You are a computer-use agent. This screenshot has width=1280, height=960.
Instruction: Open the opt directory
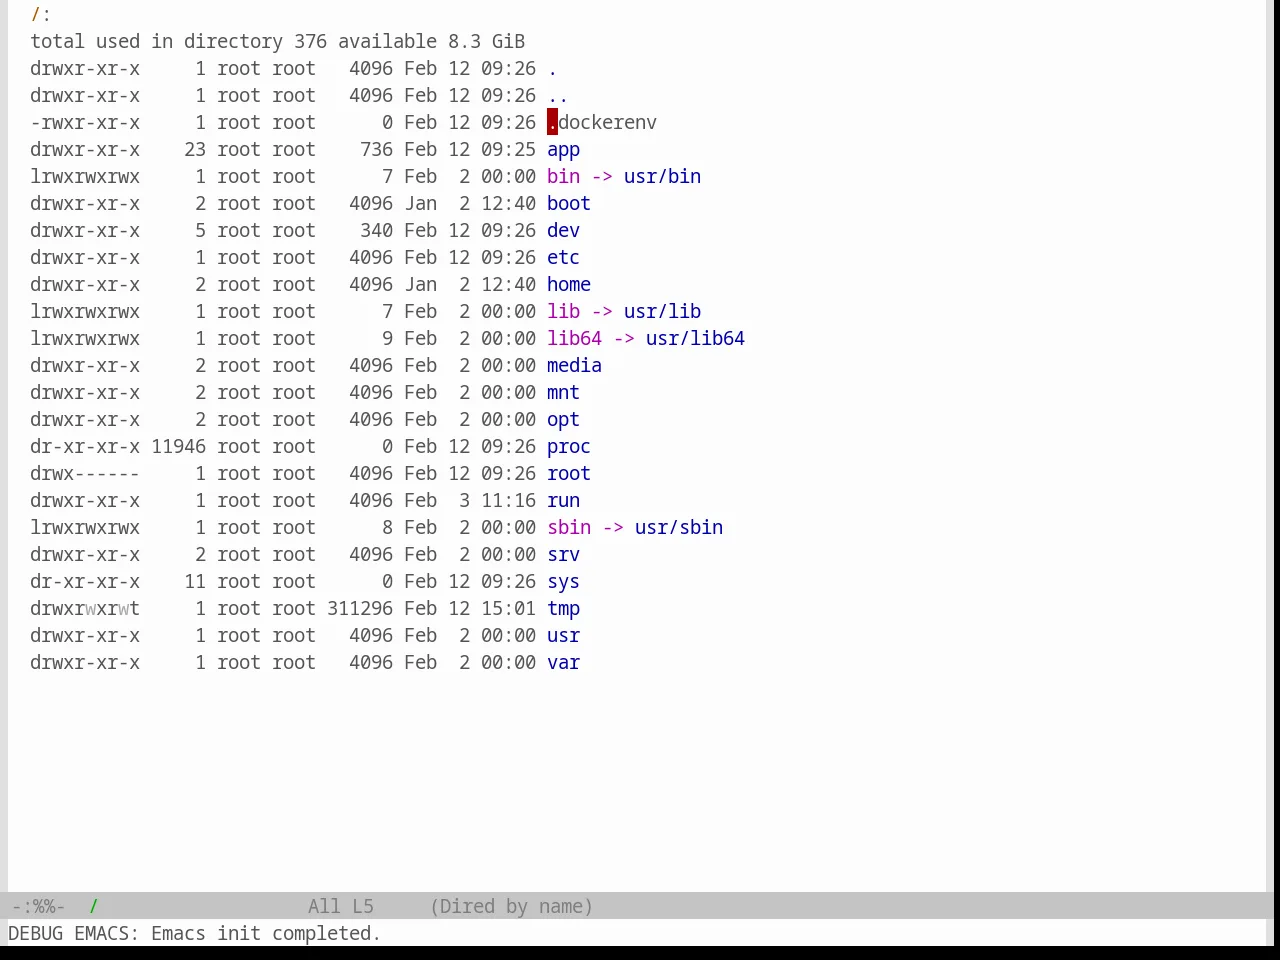coord(563,420)
